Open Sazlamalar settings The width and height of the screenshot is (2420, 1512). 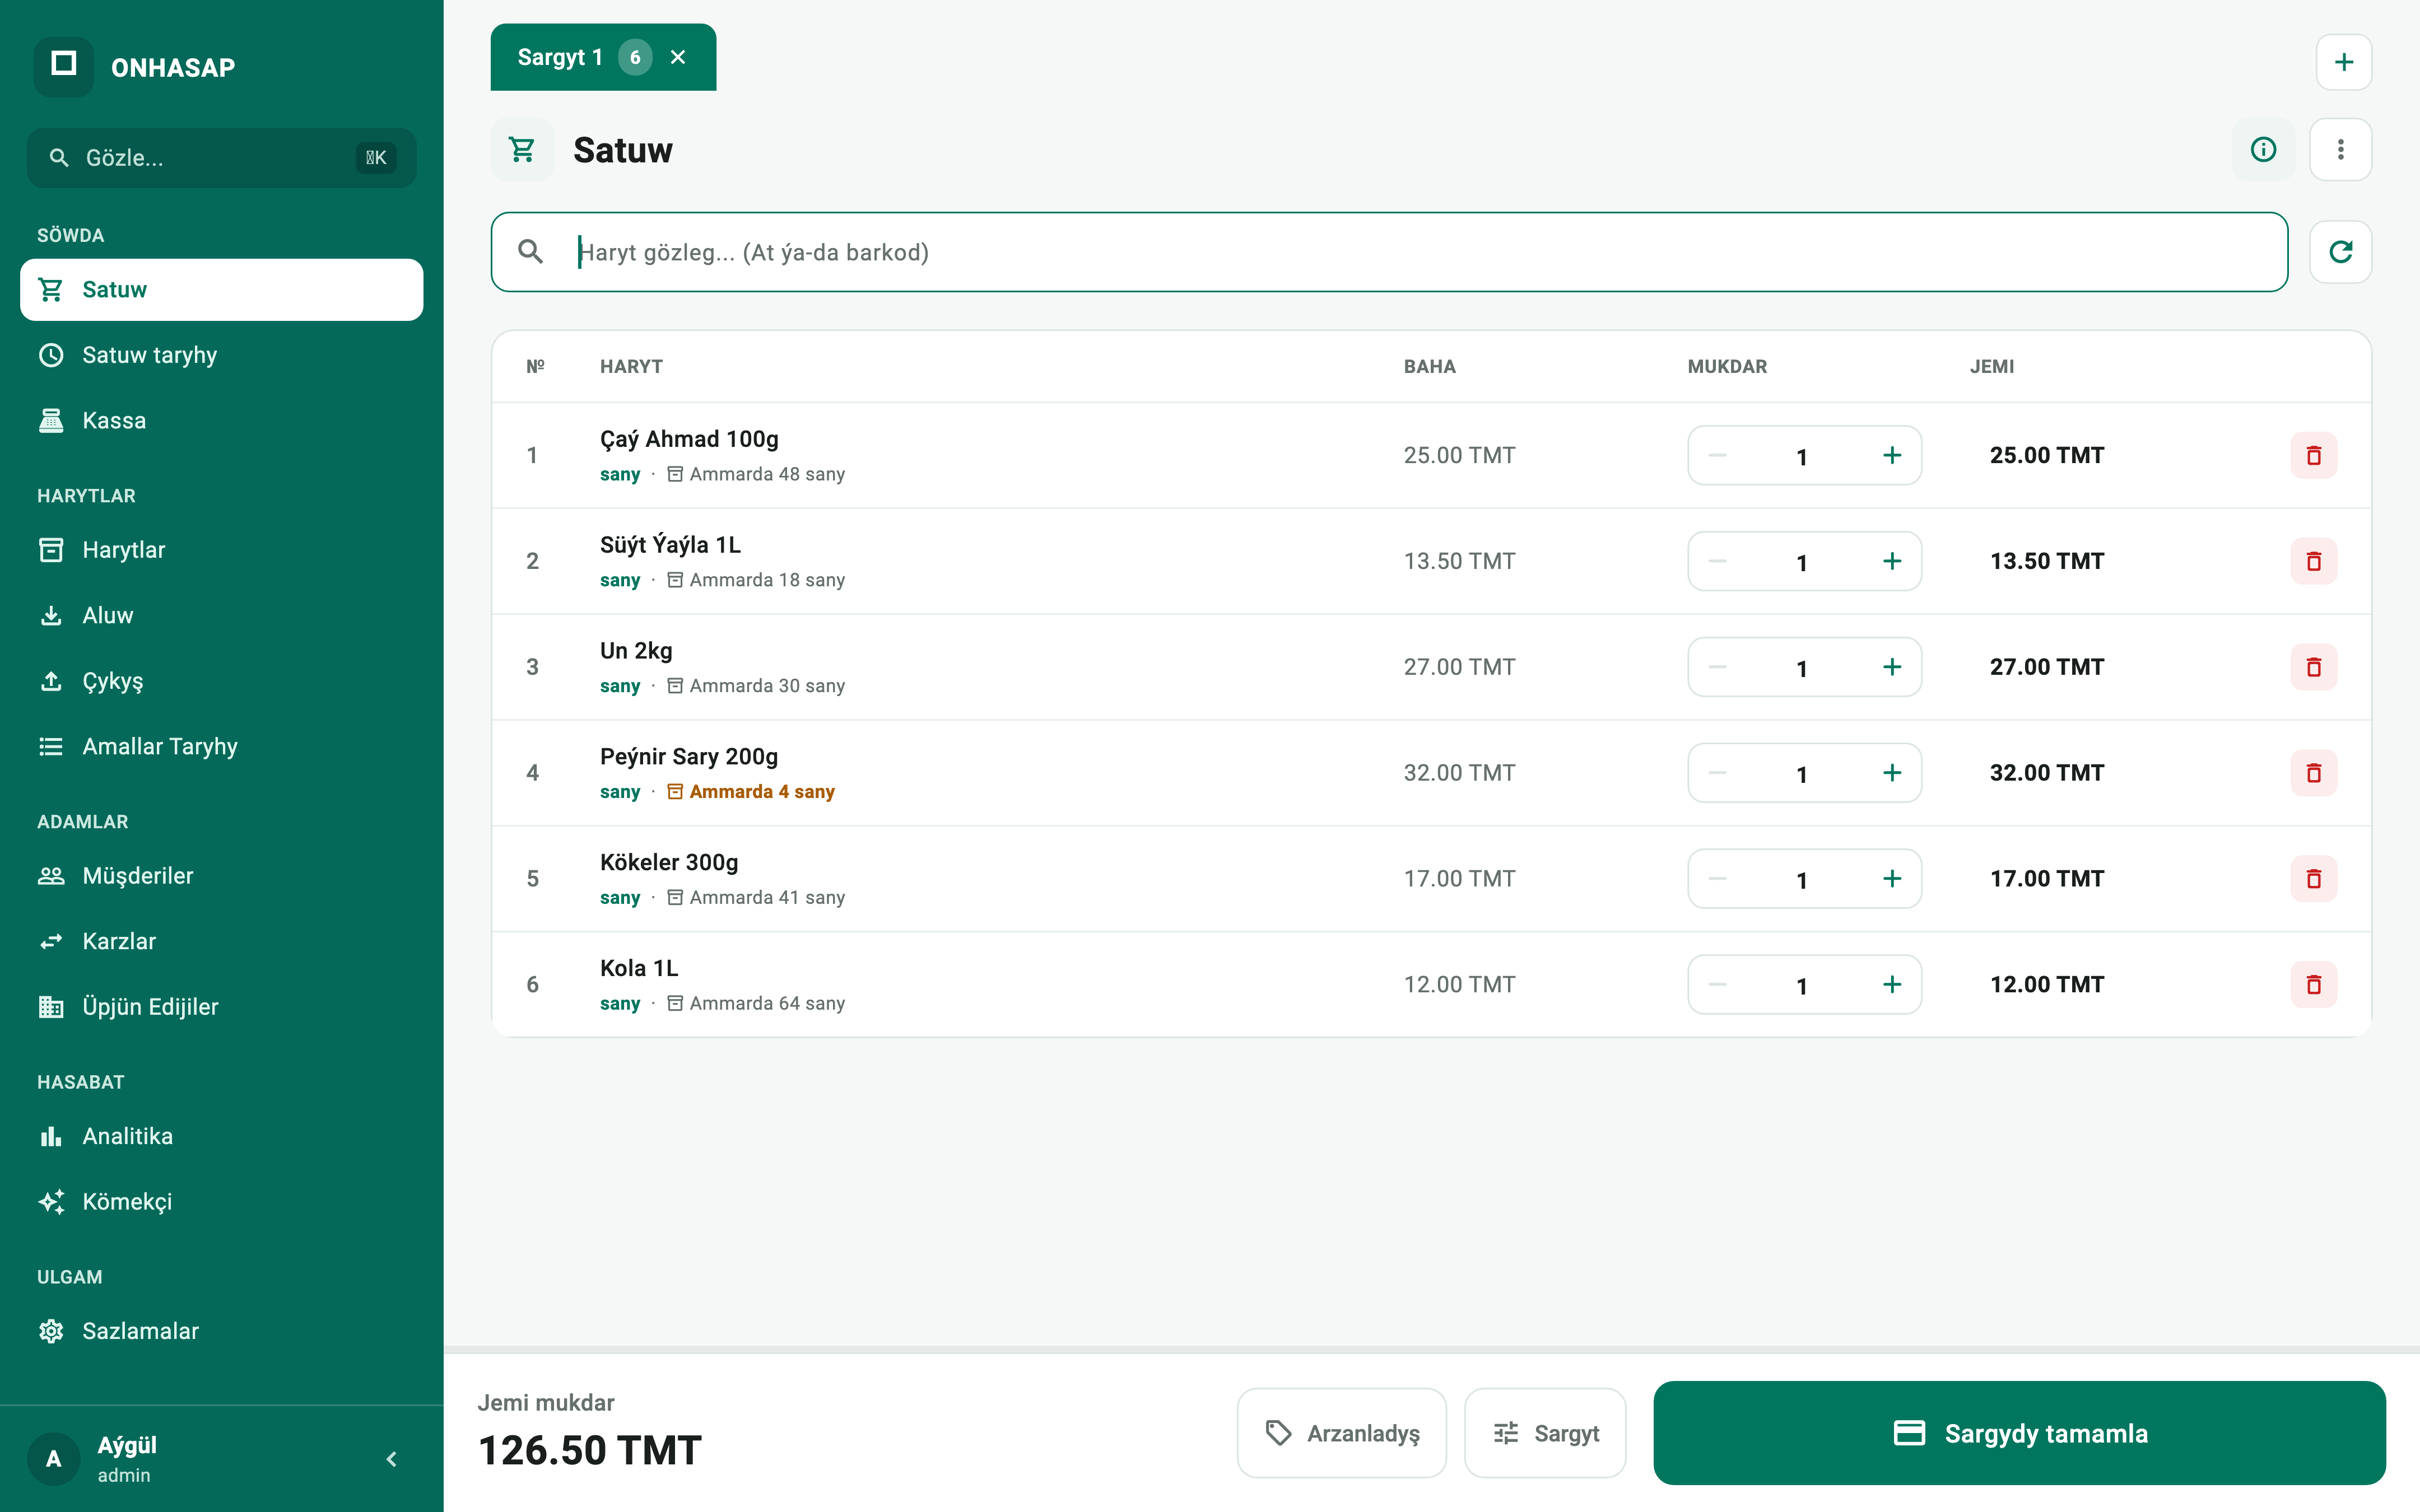click(221, 1331)
